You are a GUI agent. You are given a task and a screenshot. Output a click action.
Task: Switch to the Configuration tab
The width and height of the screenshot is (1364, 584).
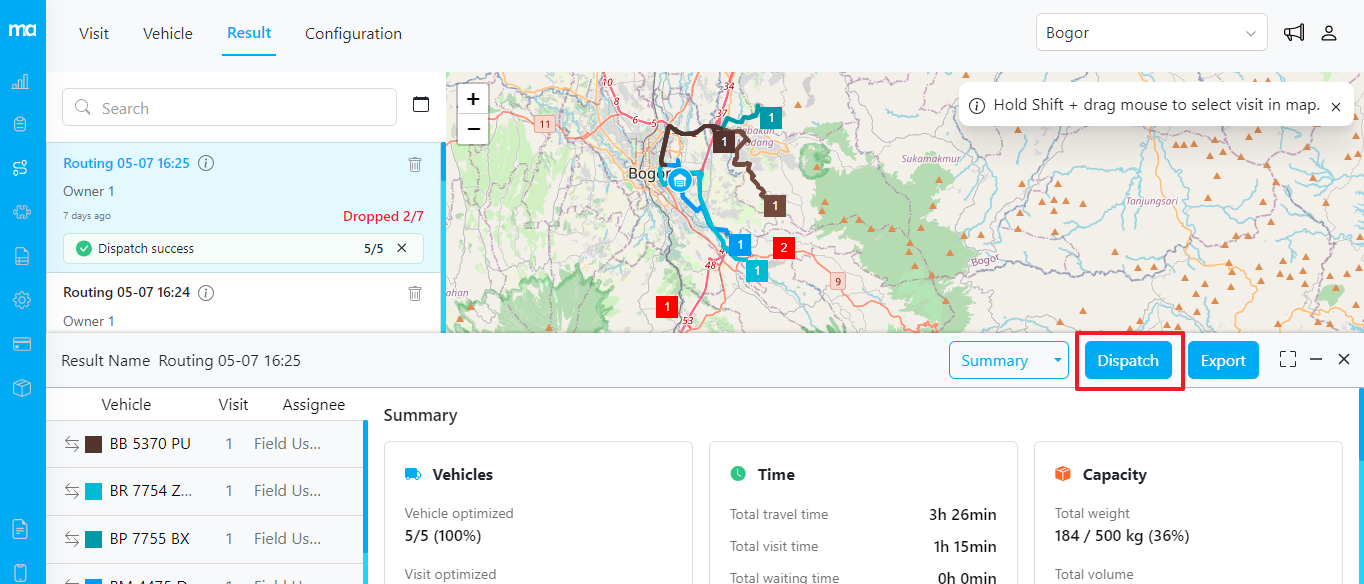(x=353, y=33)
